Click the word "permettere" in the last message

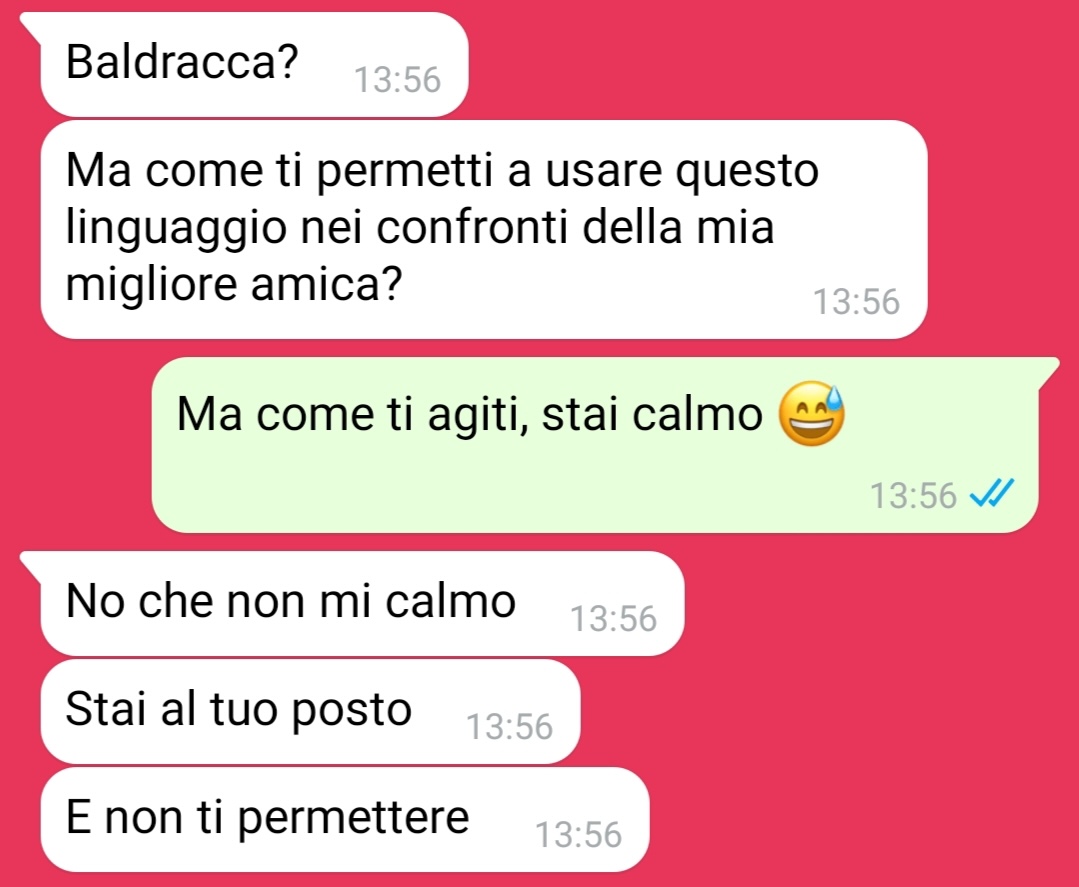tap(354, 821)
